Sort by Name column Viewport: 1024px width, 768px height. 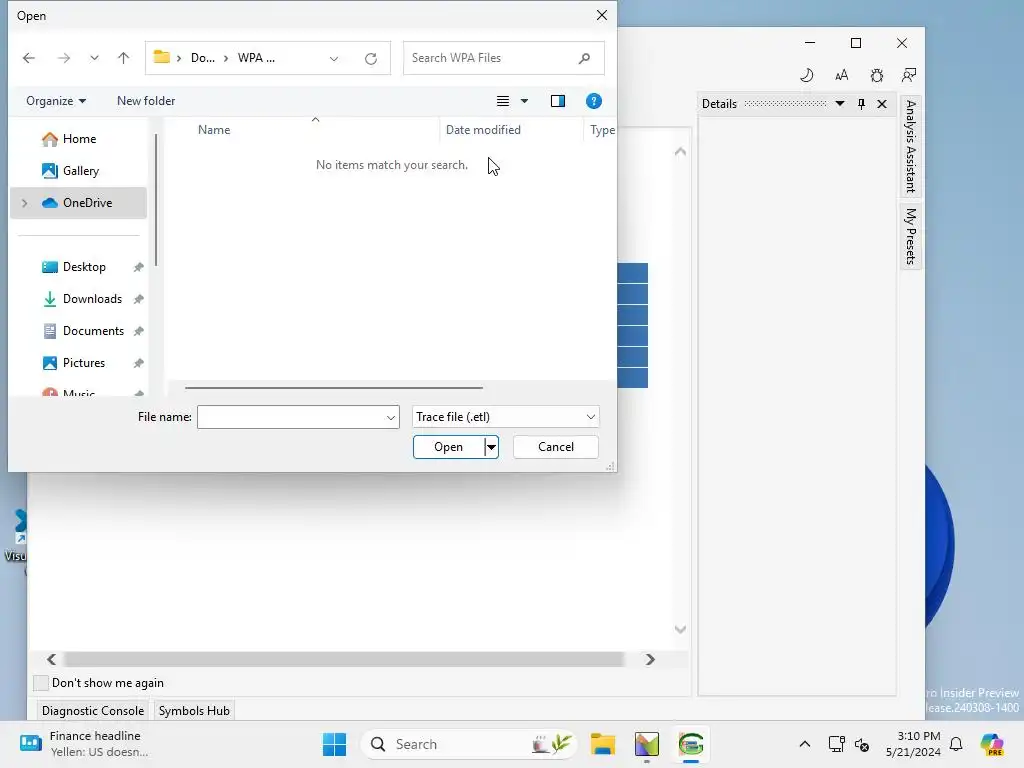214,130
